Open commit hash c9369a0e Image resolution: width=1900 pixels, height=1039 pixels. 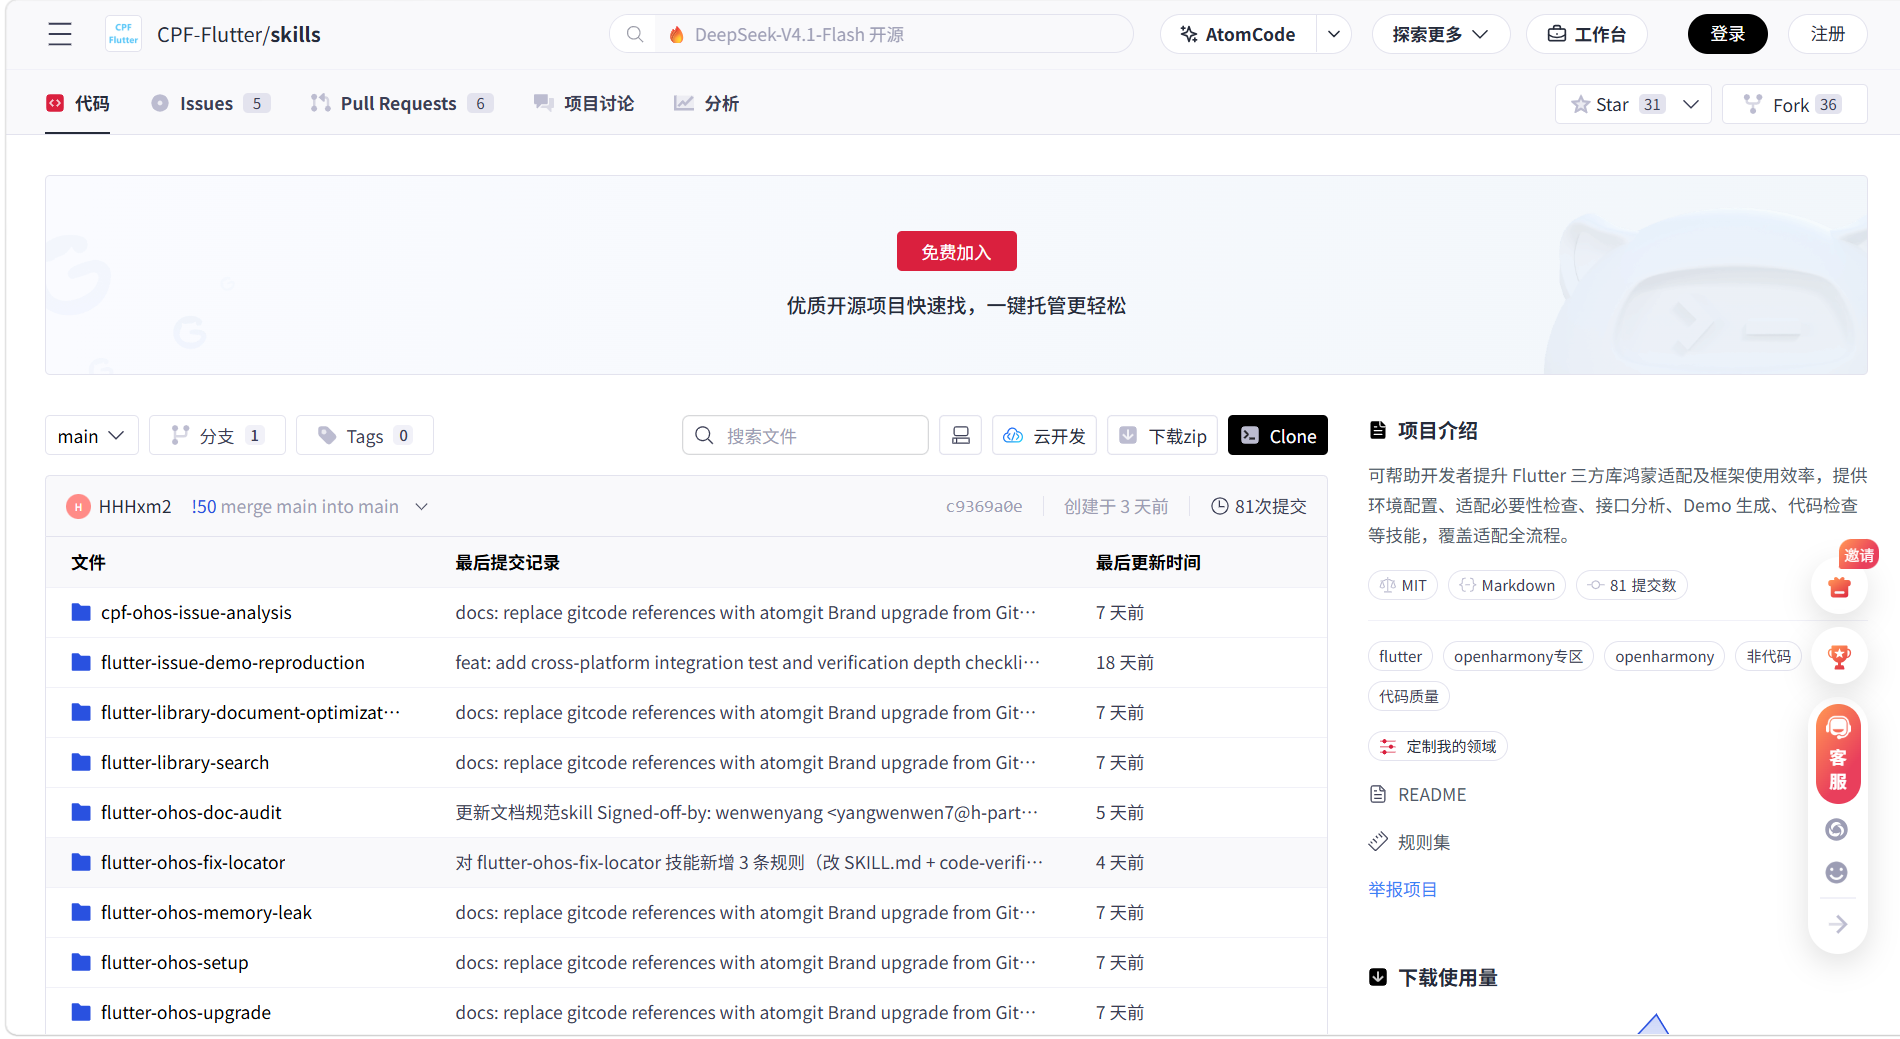pyautogui.click(x=984, y=507)
